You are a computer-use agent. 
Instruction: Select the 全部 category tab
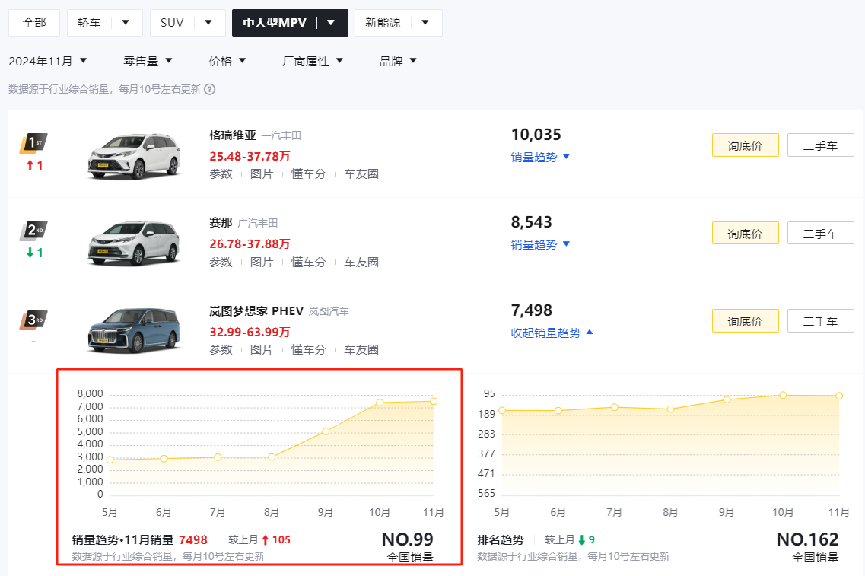pyautogui.click(x=34, y=23)
